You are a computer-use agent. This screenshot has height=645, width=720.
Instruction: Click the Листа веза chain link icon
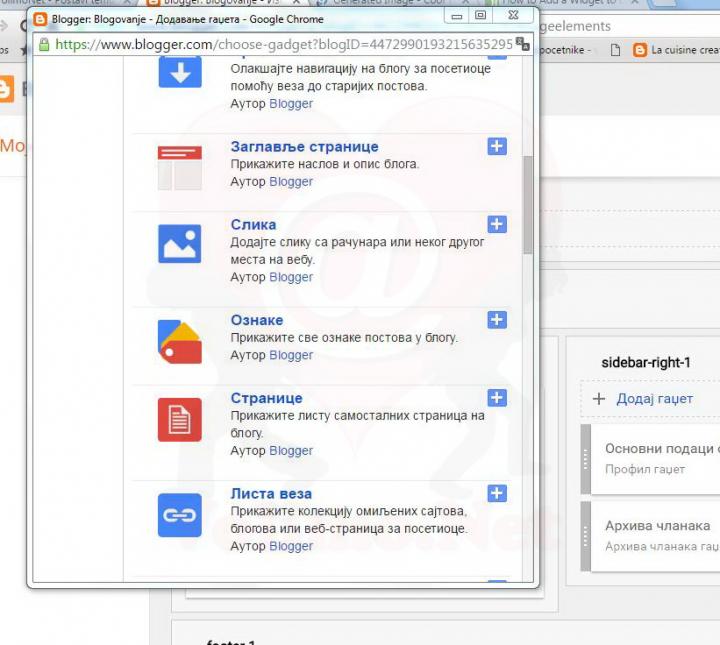point(180,515)
